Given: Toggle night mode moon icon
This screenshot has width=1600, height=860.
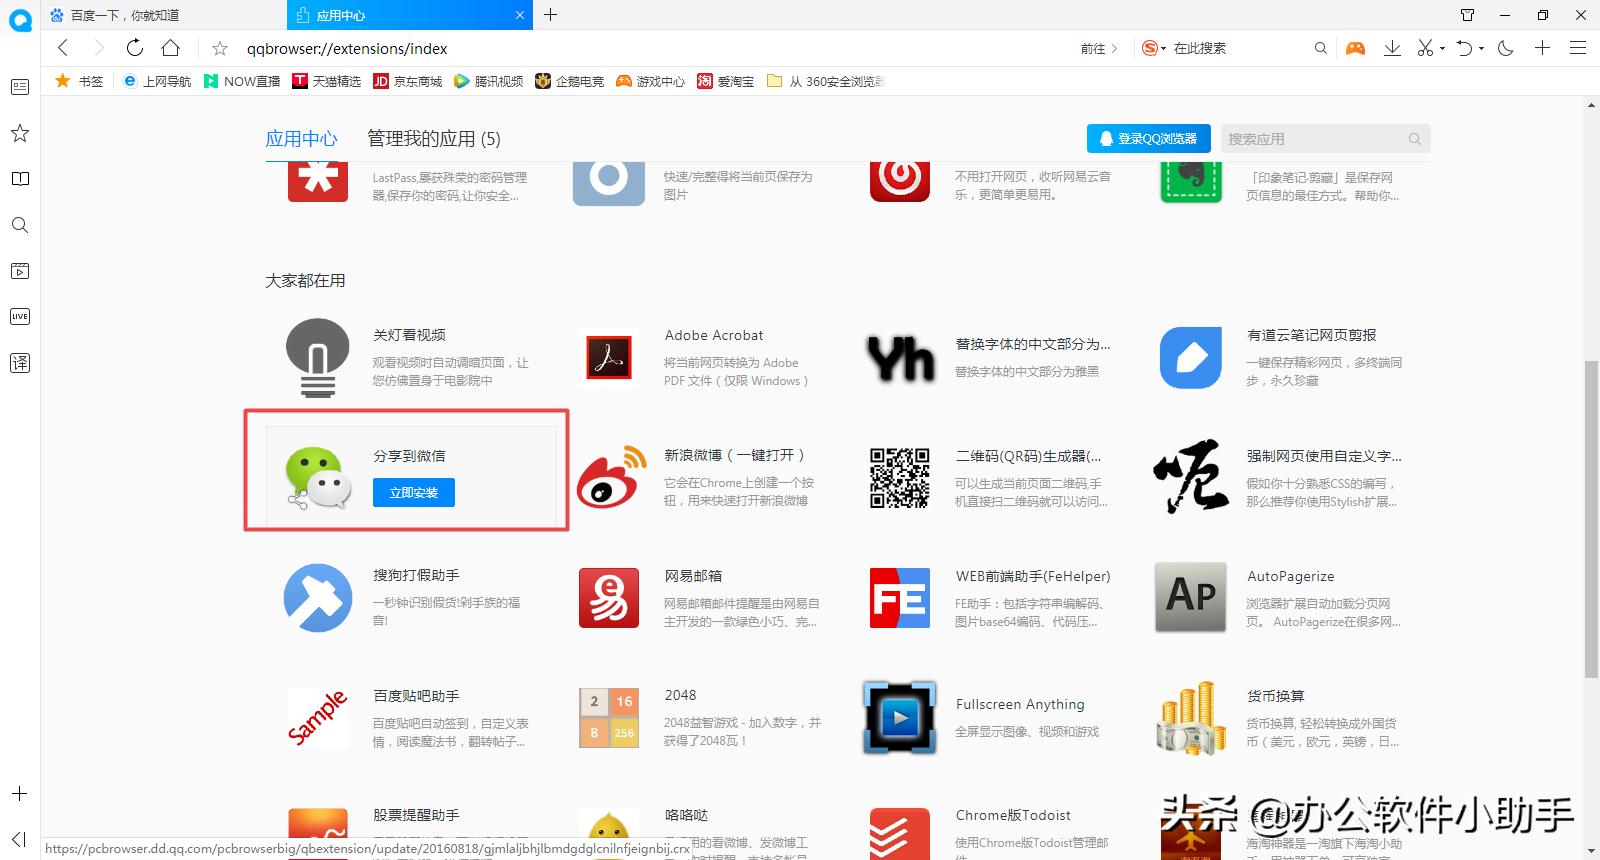Looking at the screenshot, I should (1506, 48).
